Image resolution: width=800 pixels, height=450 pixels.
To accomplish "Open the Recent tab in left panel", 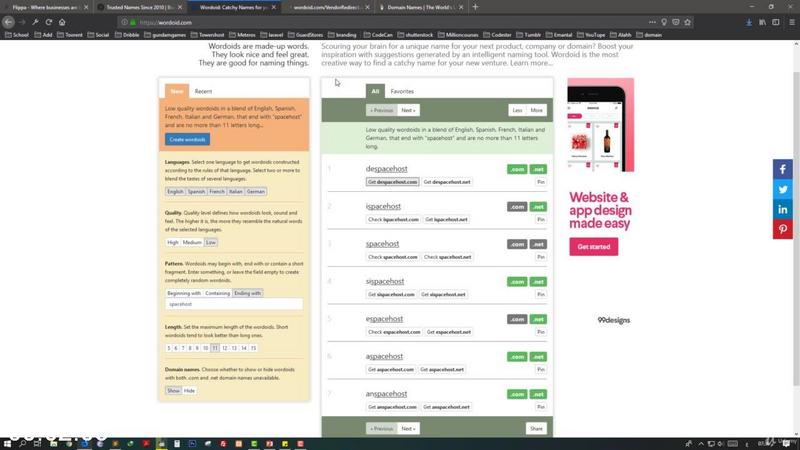I will (x=203, y=91).
